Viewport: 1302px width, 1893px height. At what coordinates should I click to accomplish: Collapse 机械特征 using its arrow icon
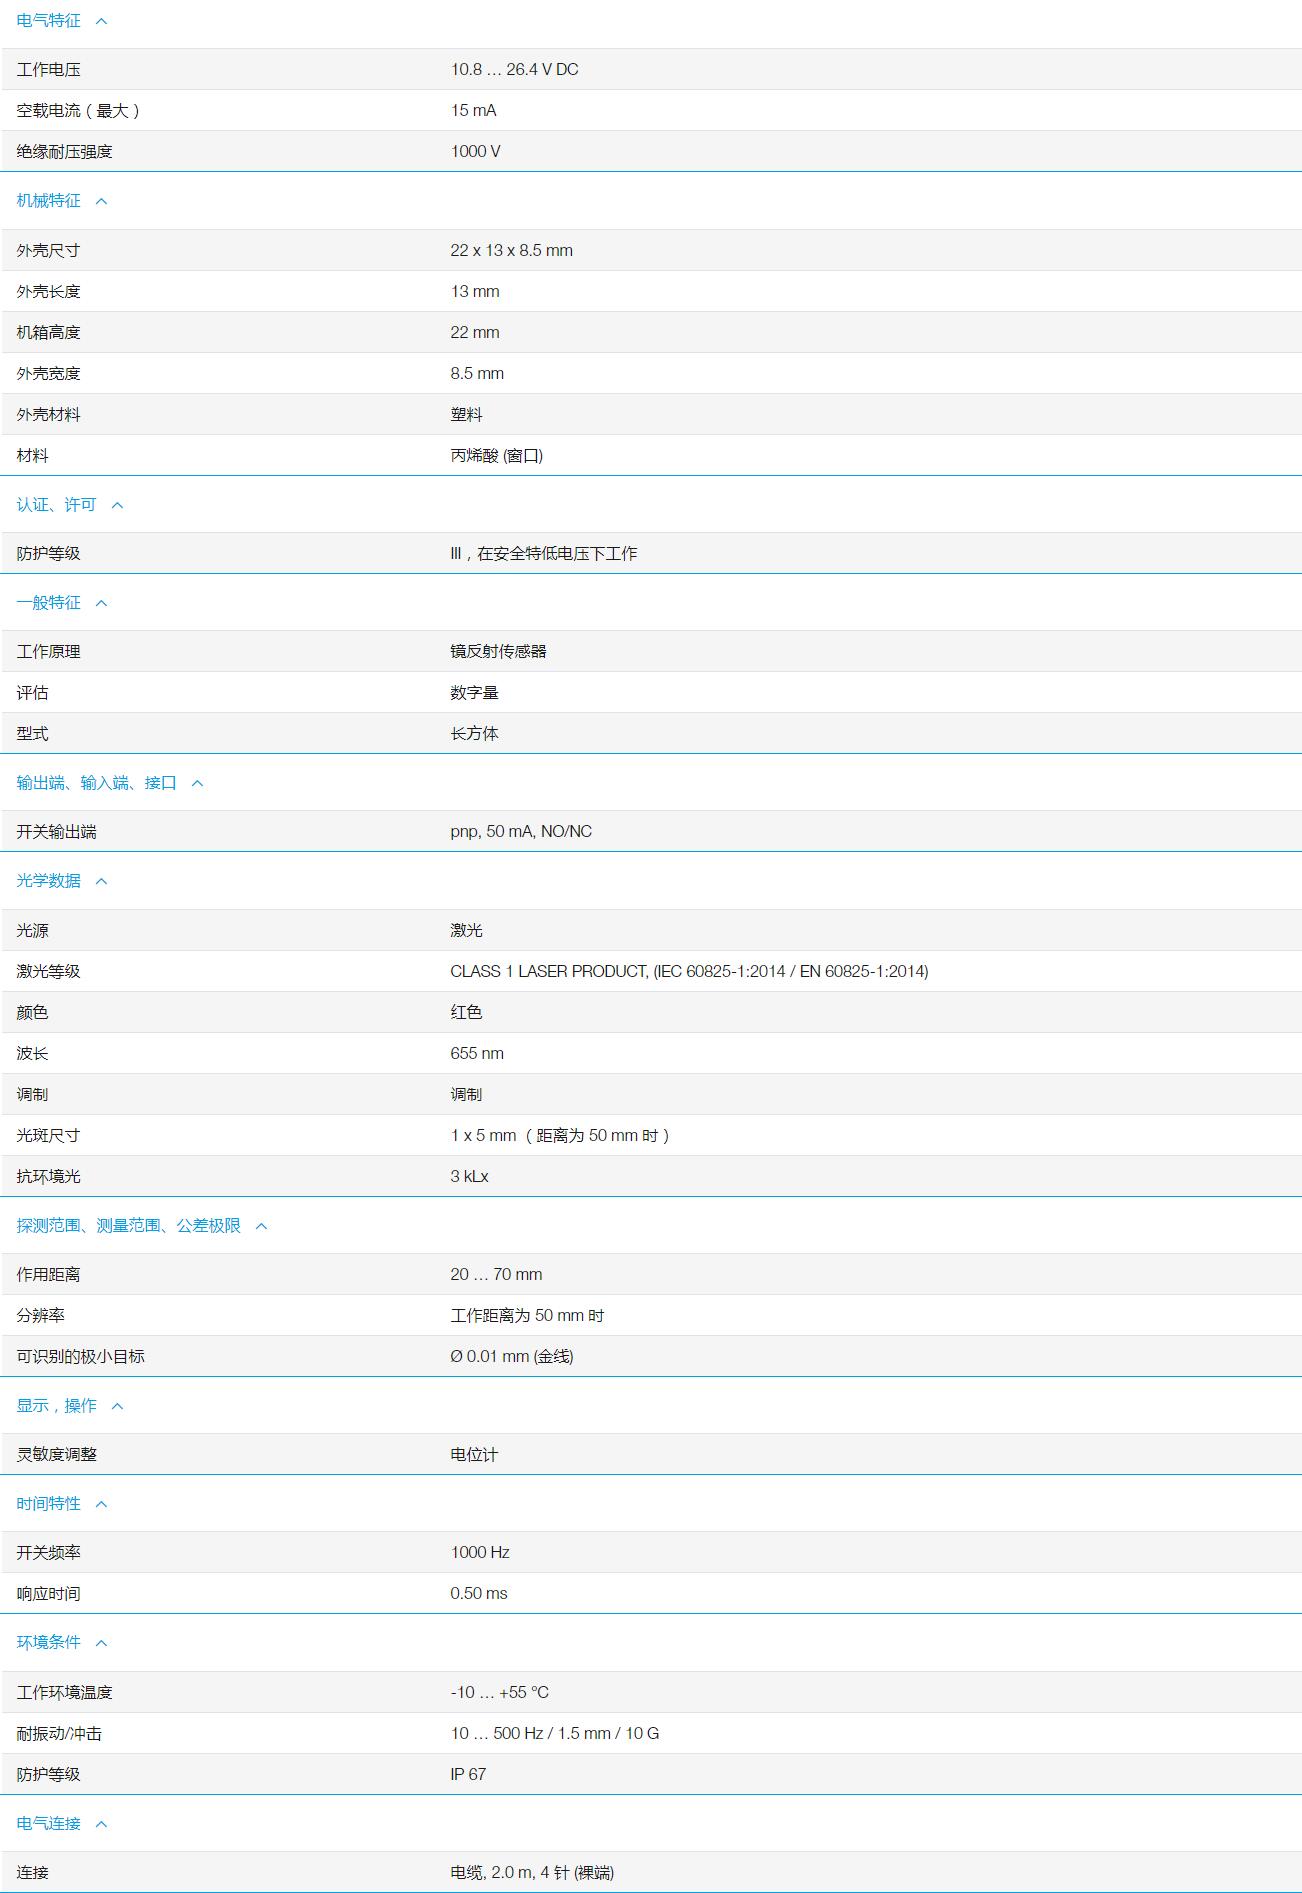[101, 201]
